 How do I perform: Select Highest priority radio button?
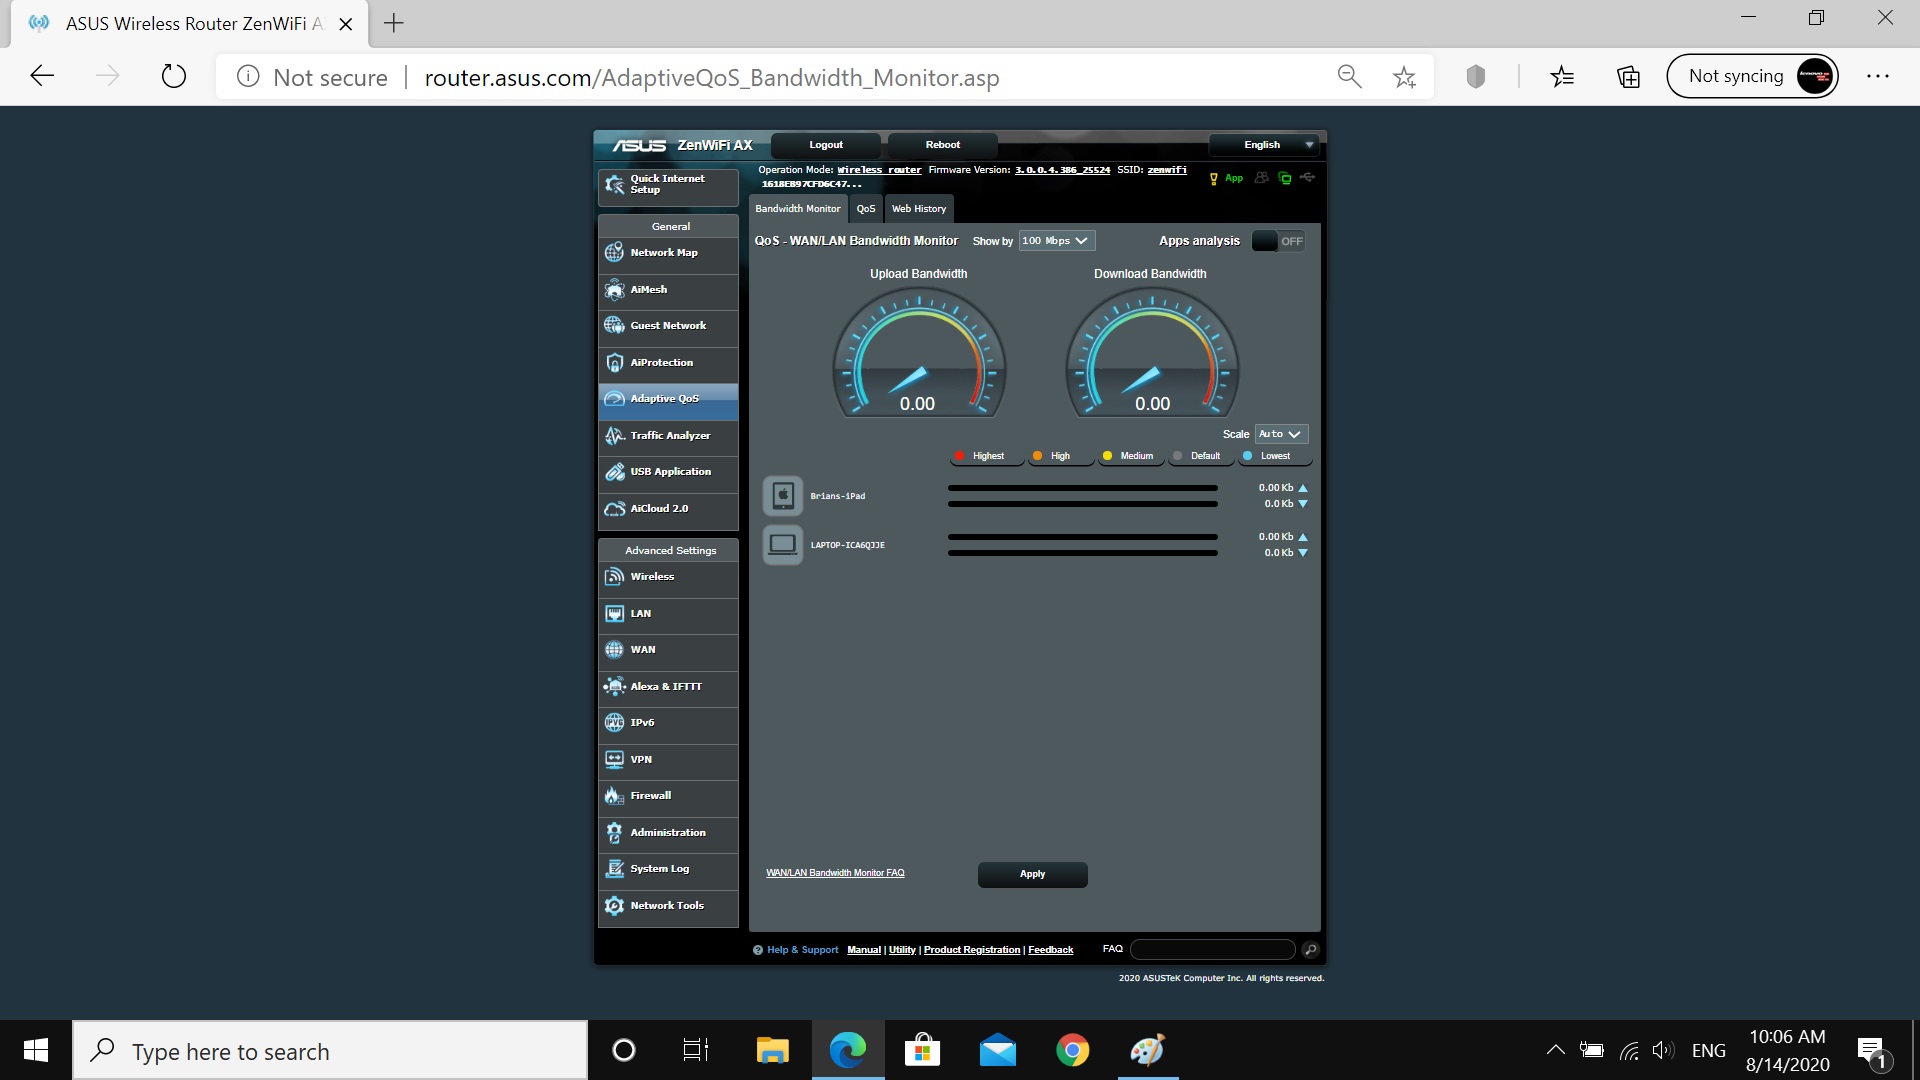tap(960, 455)
